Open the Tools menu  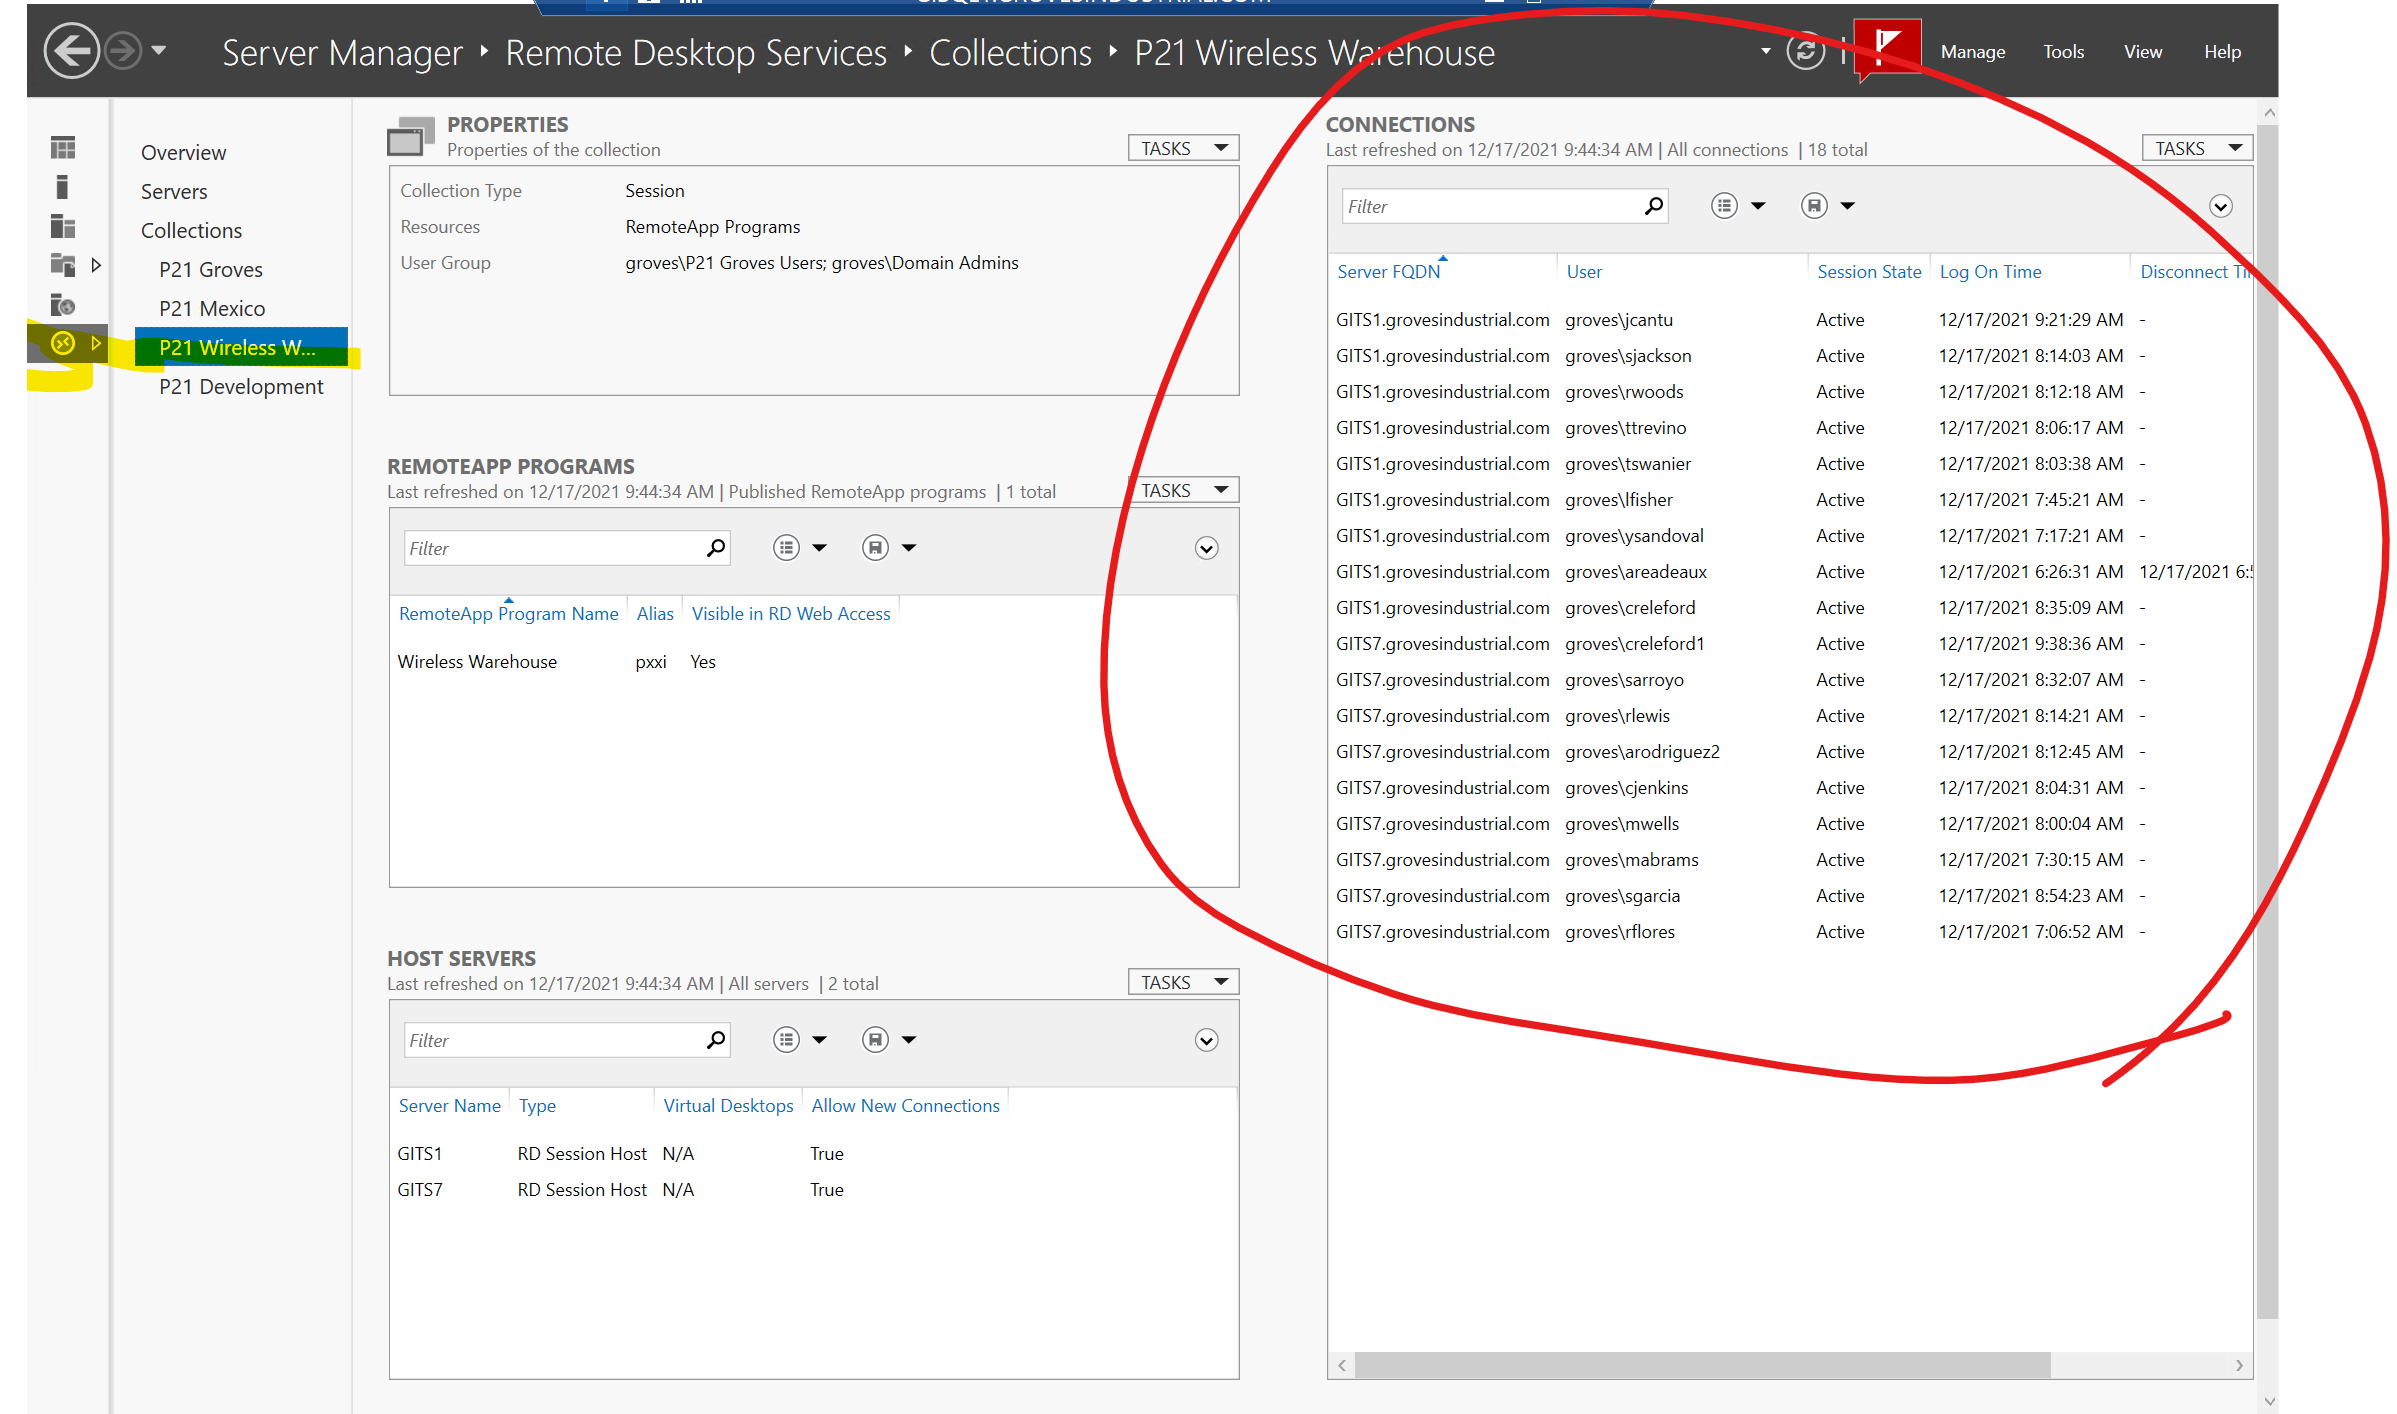(2063, 52)
